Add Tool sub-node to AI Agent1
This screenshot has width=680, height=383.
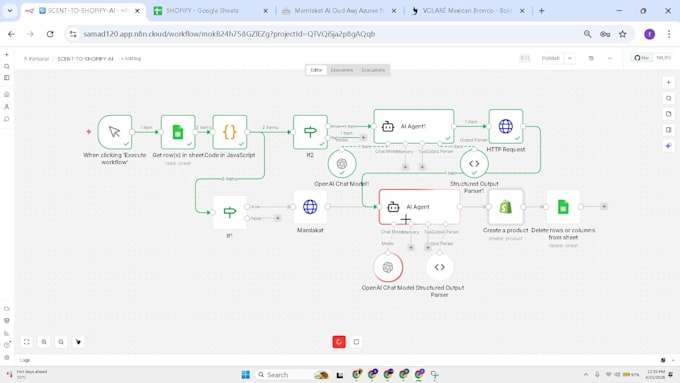click(422, 167)
